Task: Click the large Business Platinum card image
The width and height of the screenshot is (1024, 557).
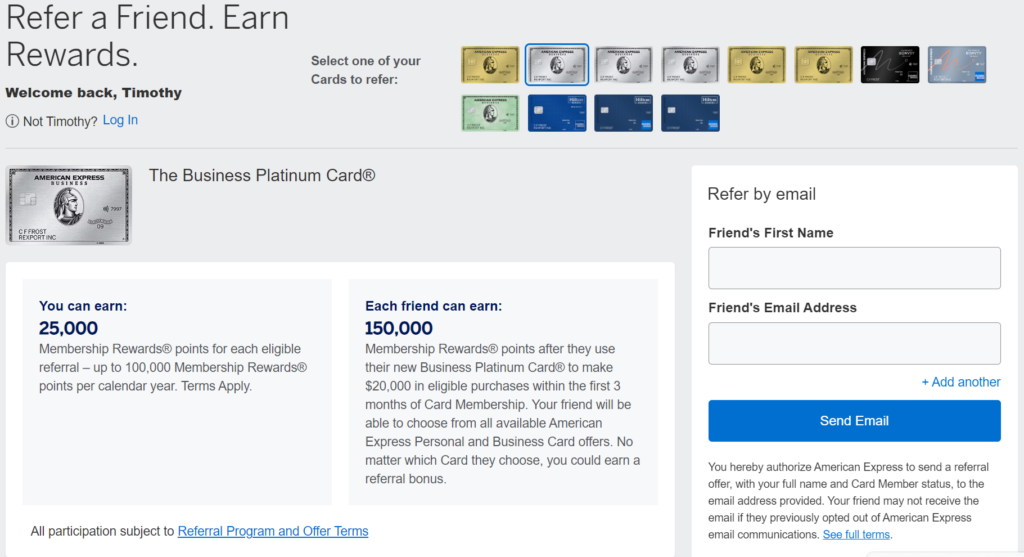Action: coord(69,205)
